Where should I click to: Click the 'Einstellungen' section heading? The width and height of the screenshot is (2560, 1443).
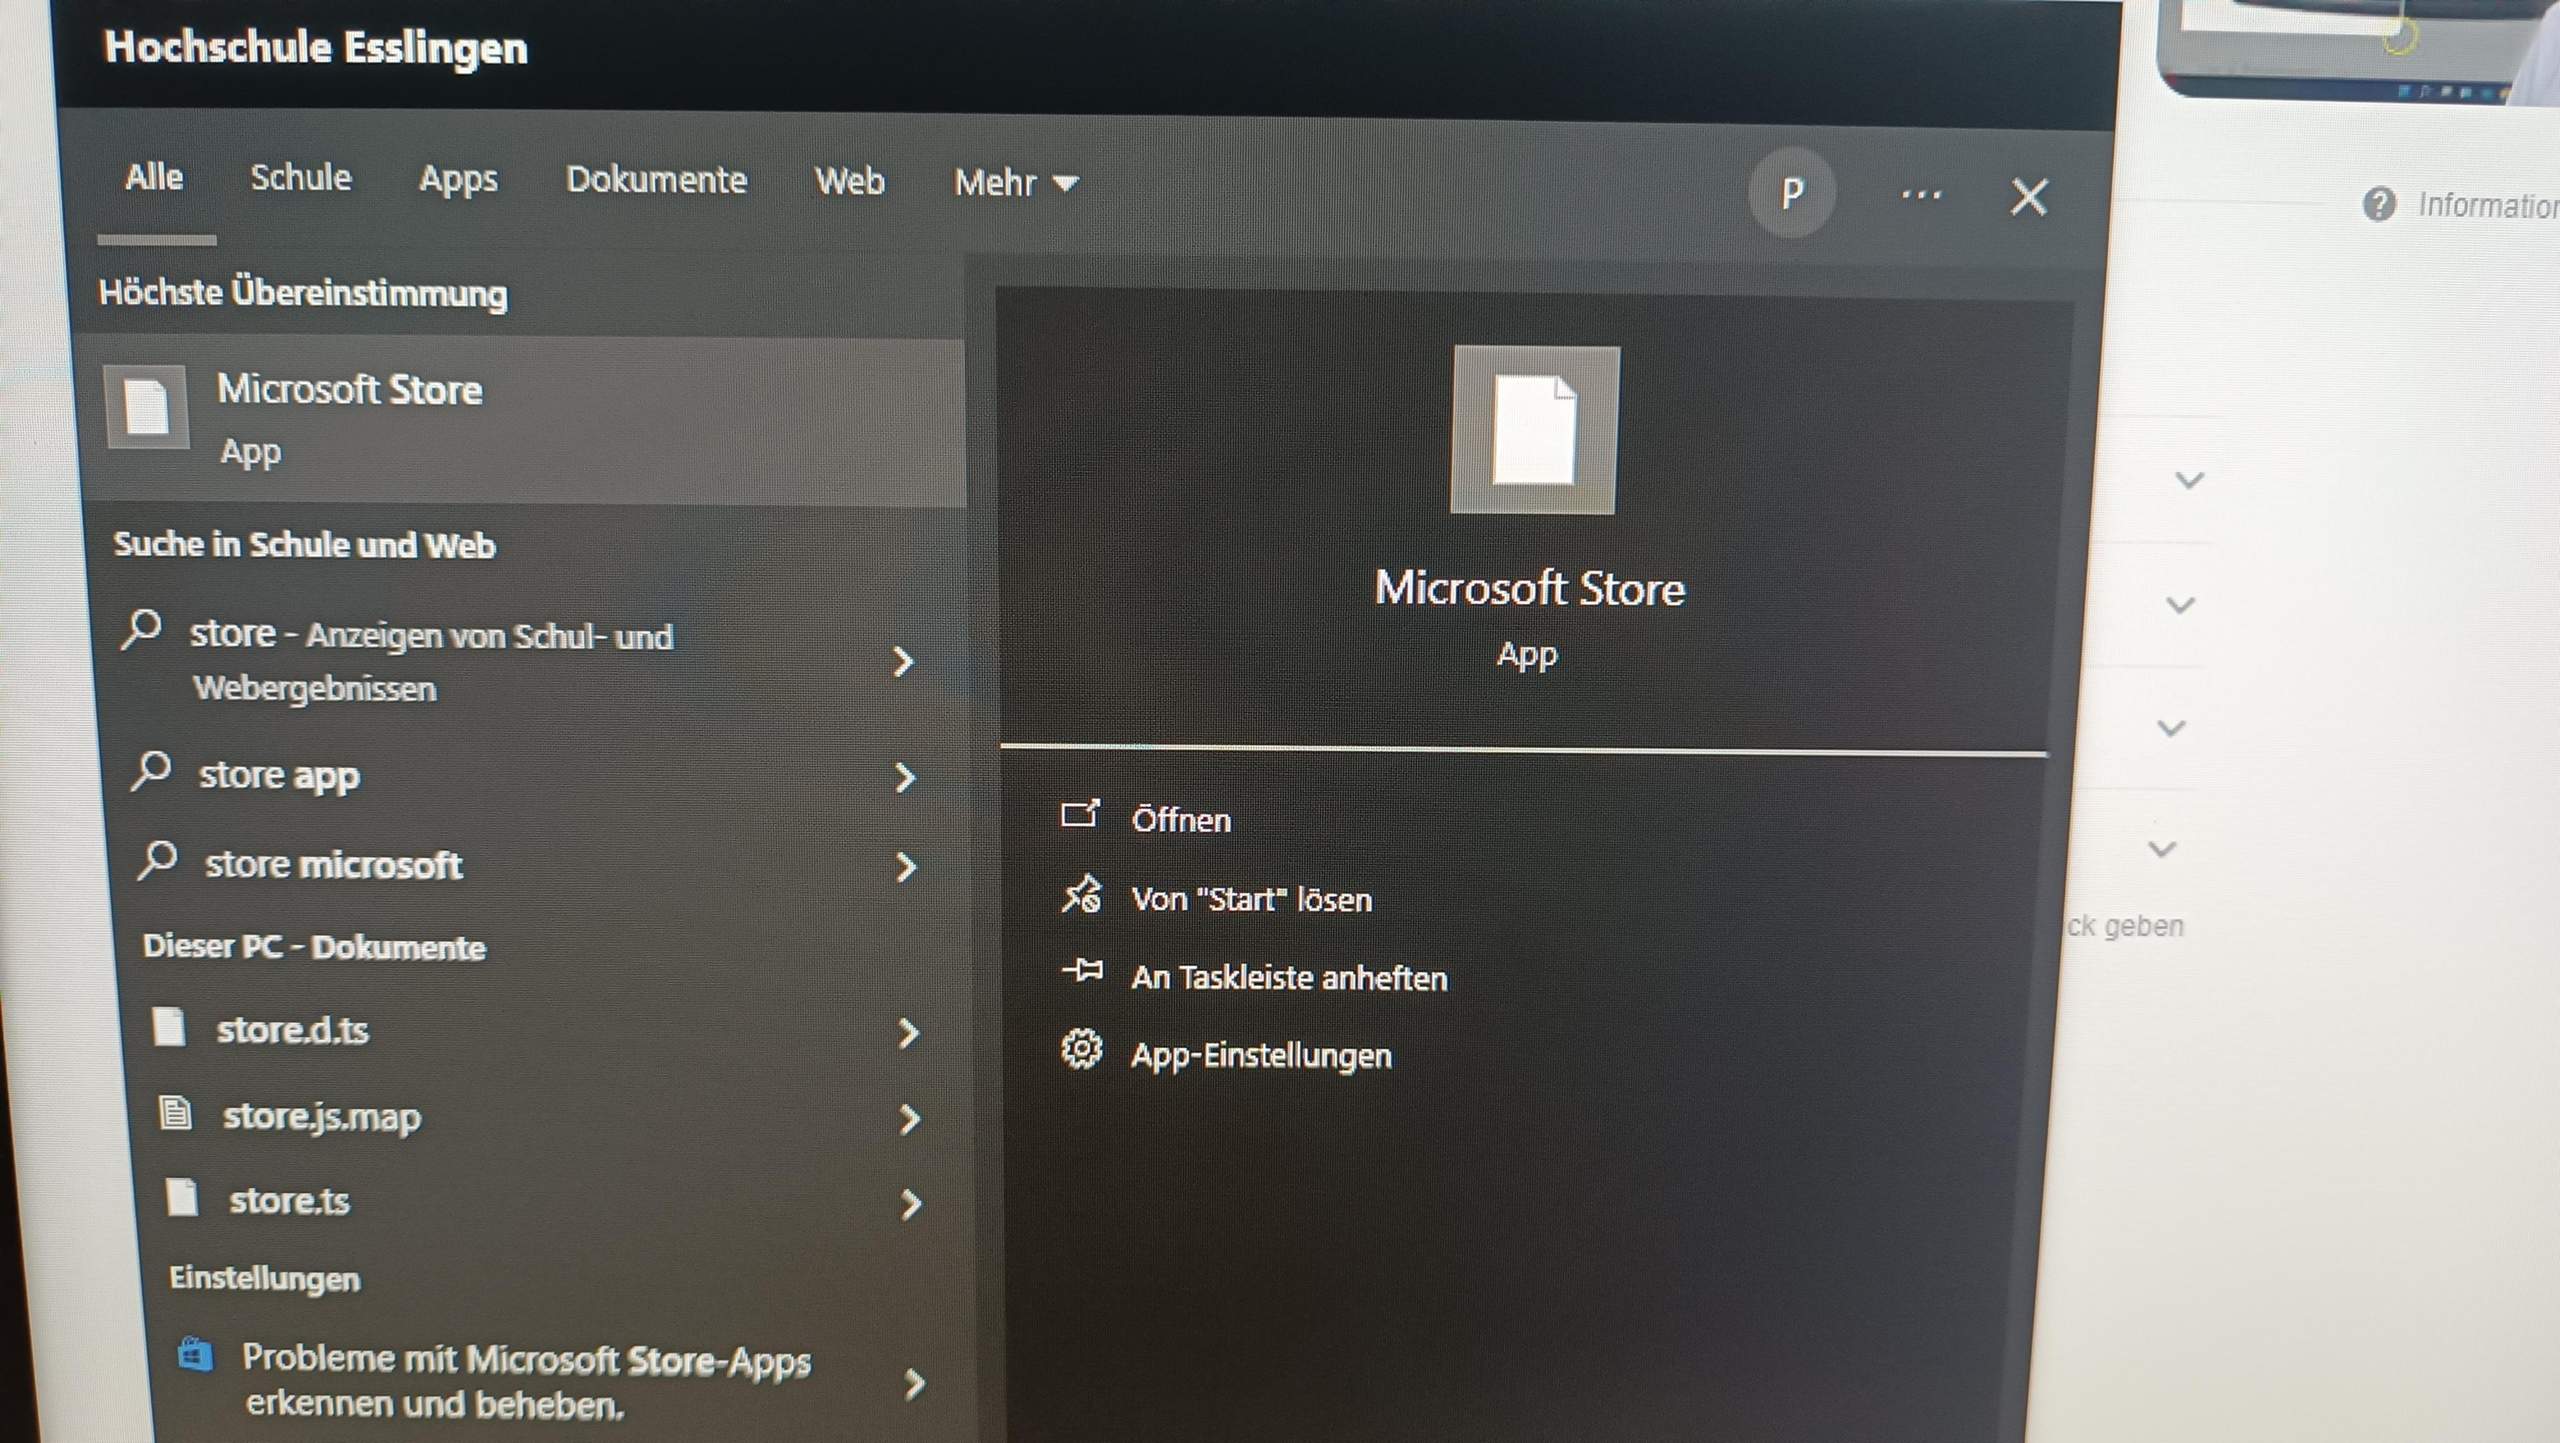tap(264, 1279)
